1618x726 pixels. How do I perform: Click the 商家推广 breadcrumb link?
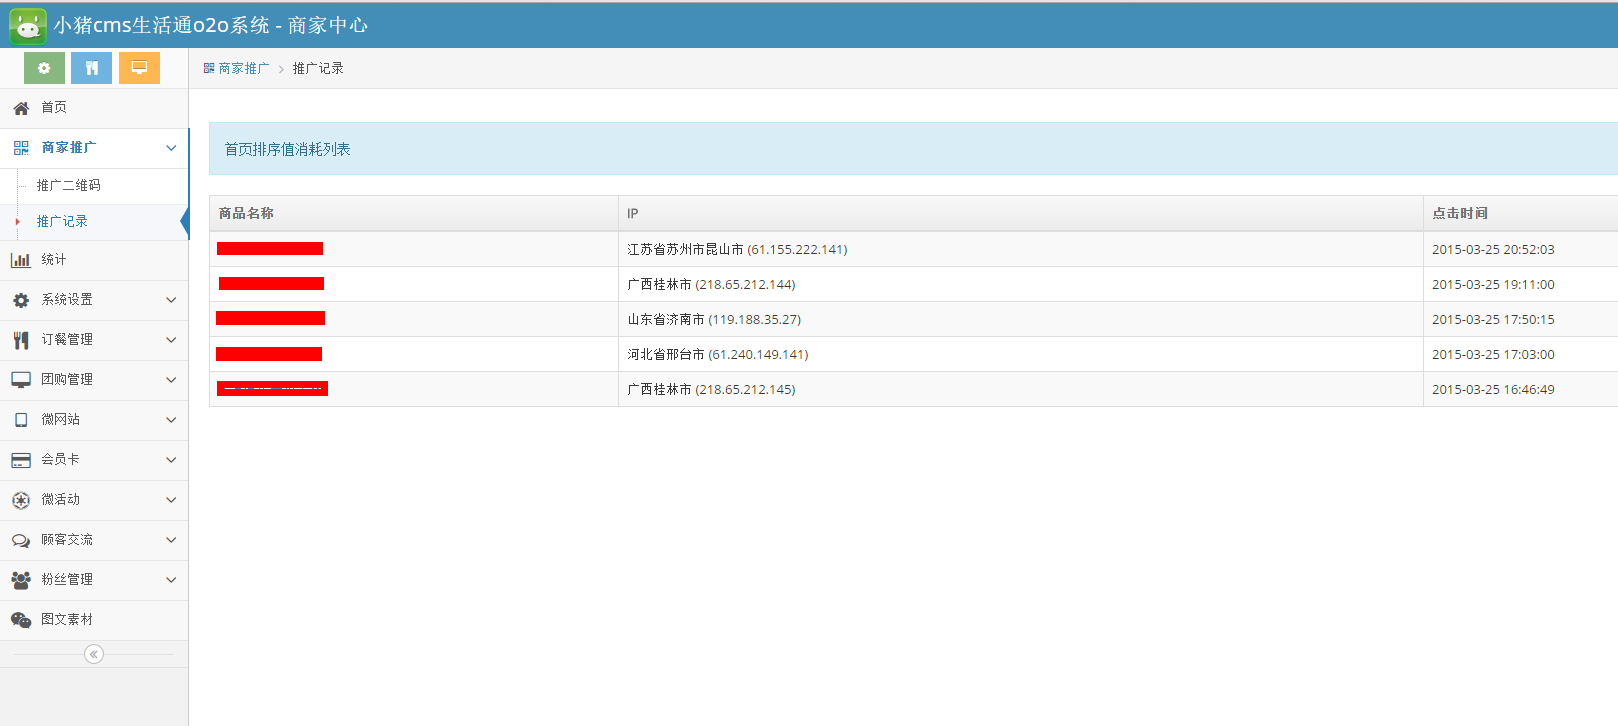pyautogui.click(x=243, y=69)
